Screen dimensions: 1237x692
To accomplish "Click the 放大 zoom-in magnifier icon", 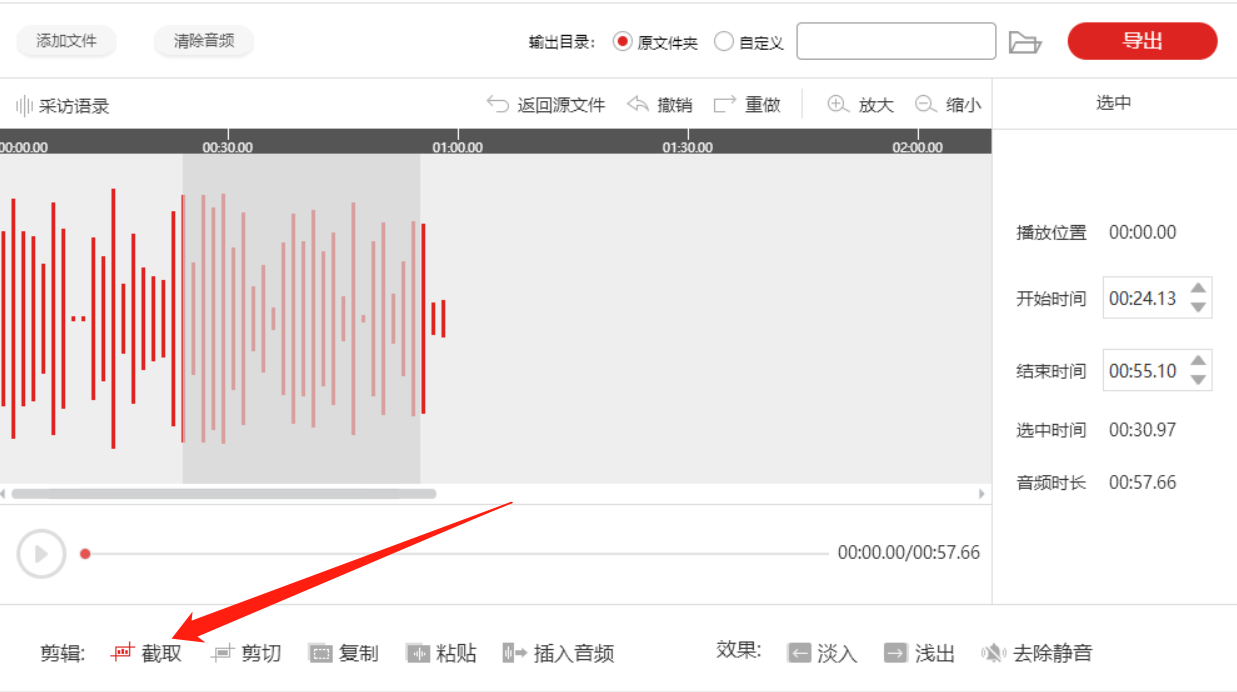I will pos(838,104).
